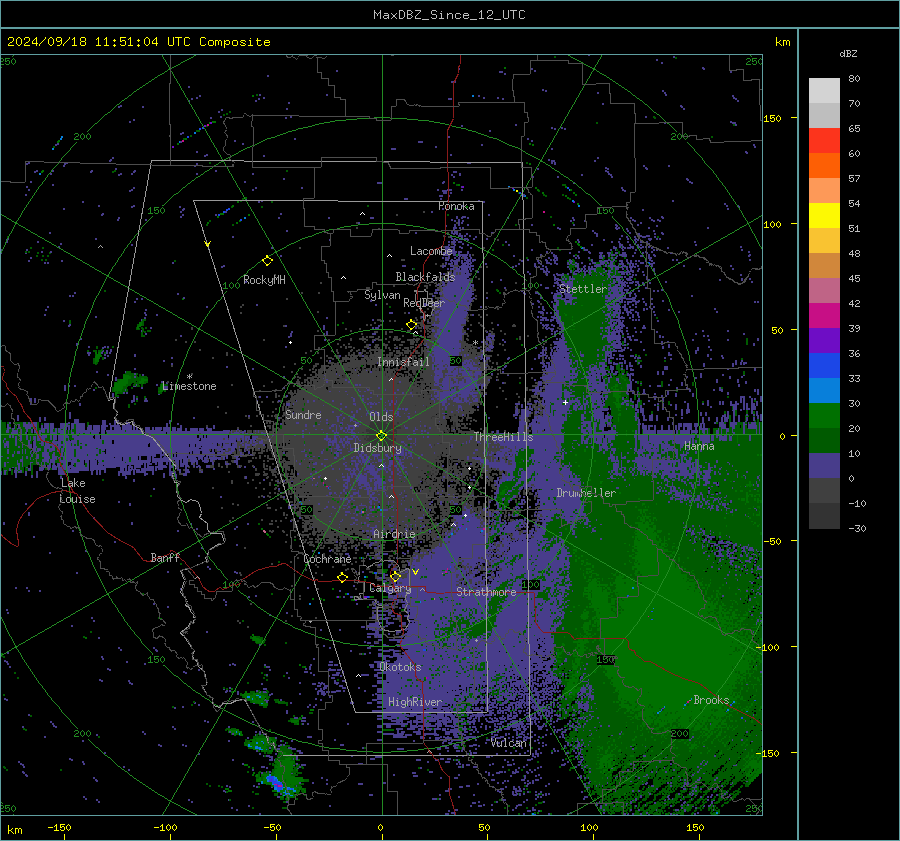This screenshot has width=900, height=841.
Task: Click the km unit label at top right
Action: point(782,42)
